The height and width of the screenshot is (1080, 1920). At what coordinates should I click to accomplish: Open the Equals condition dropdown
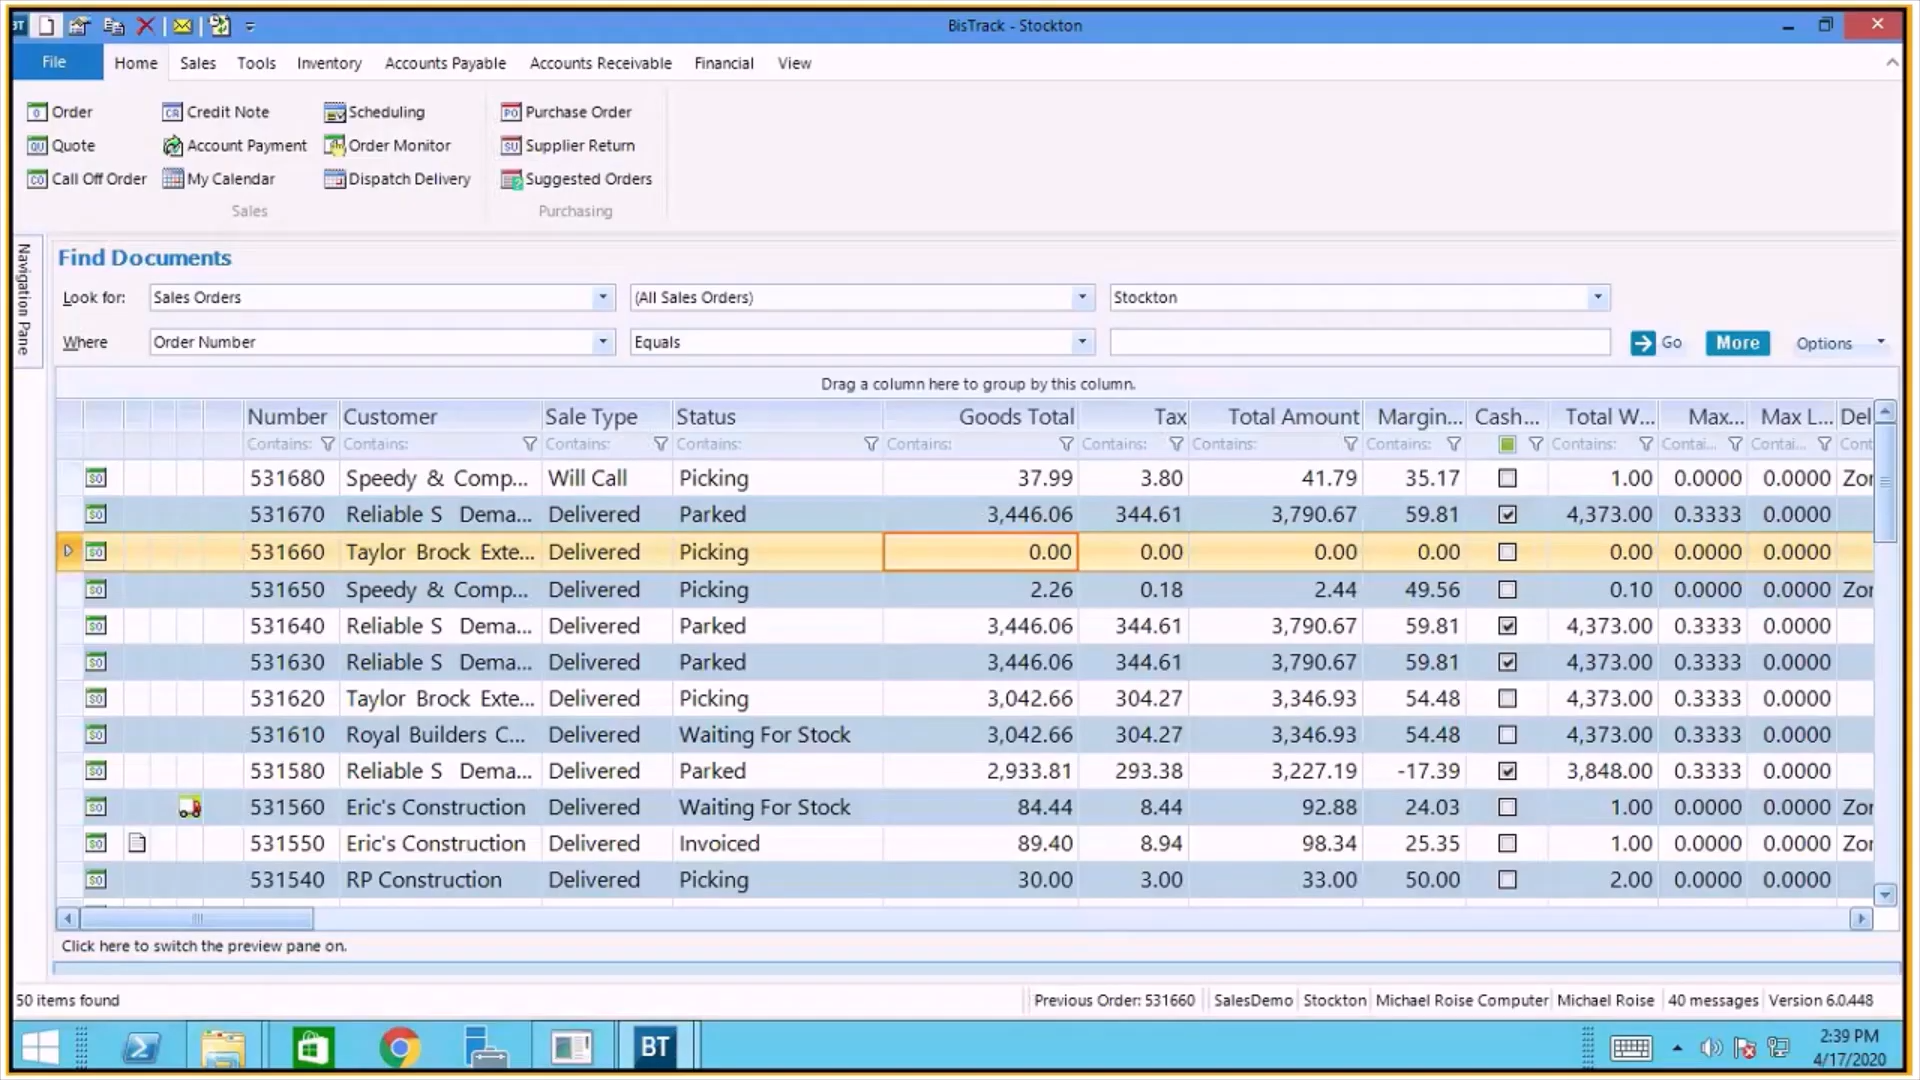coord(1081,342)
